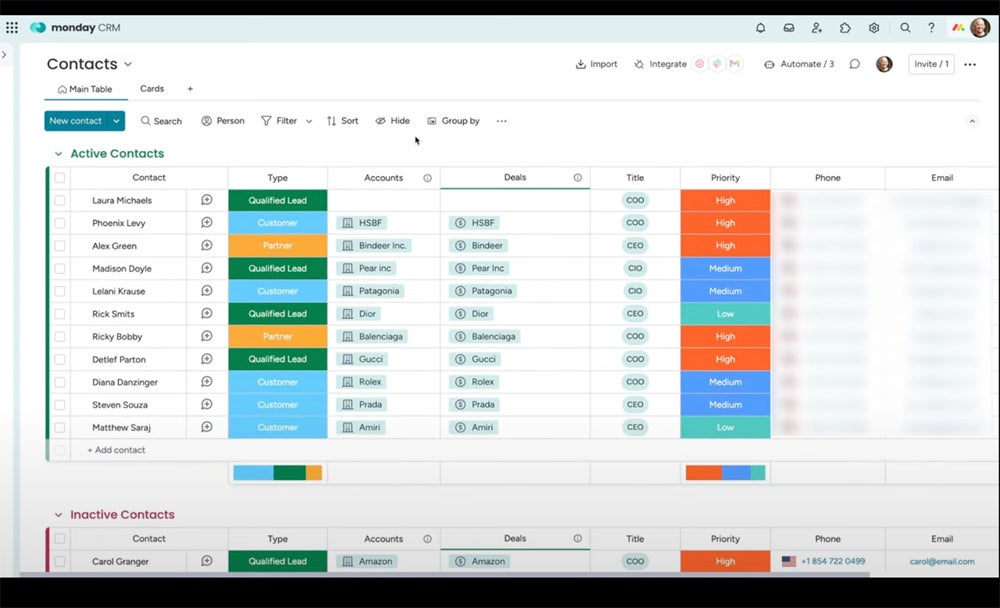Screen dimensions: 1000x608
Task: Click the Accounts info icon in Inactive Contacts
Action: pyautogui.click(x=427, y=539)
